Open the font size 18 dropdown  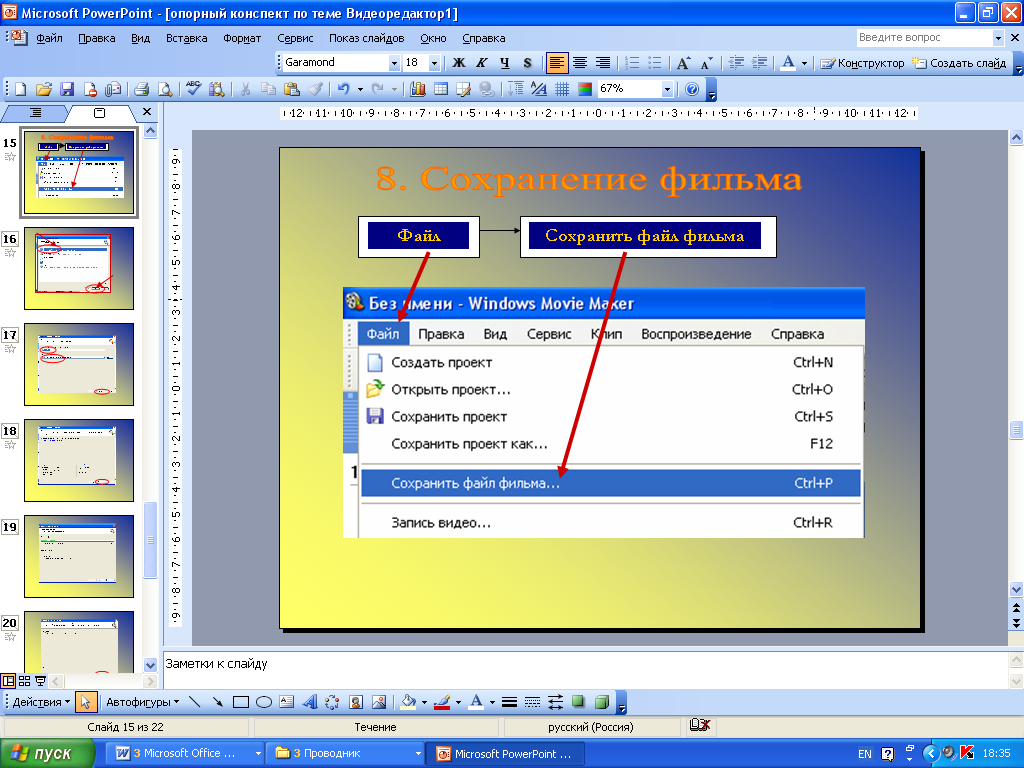click(434, 63)
